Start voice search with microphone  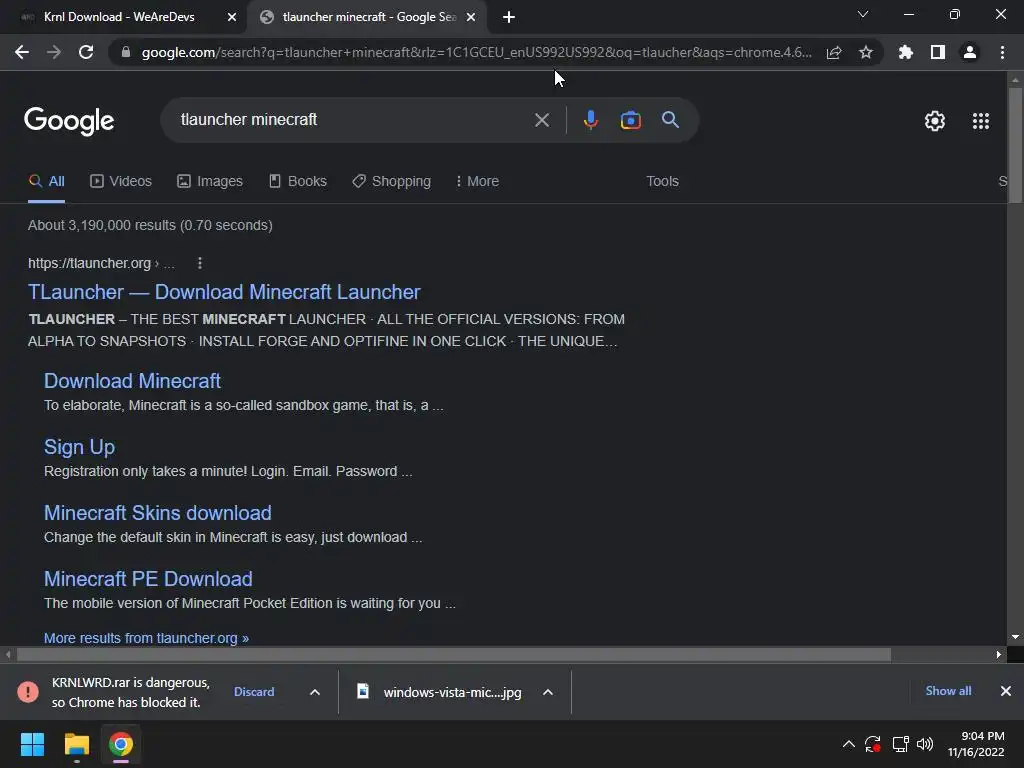(590, 120)
